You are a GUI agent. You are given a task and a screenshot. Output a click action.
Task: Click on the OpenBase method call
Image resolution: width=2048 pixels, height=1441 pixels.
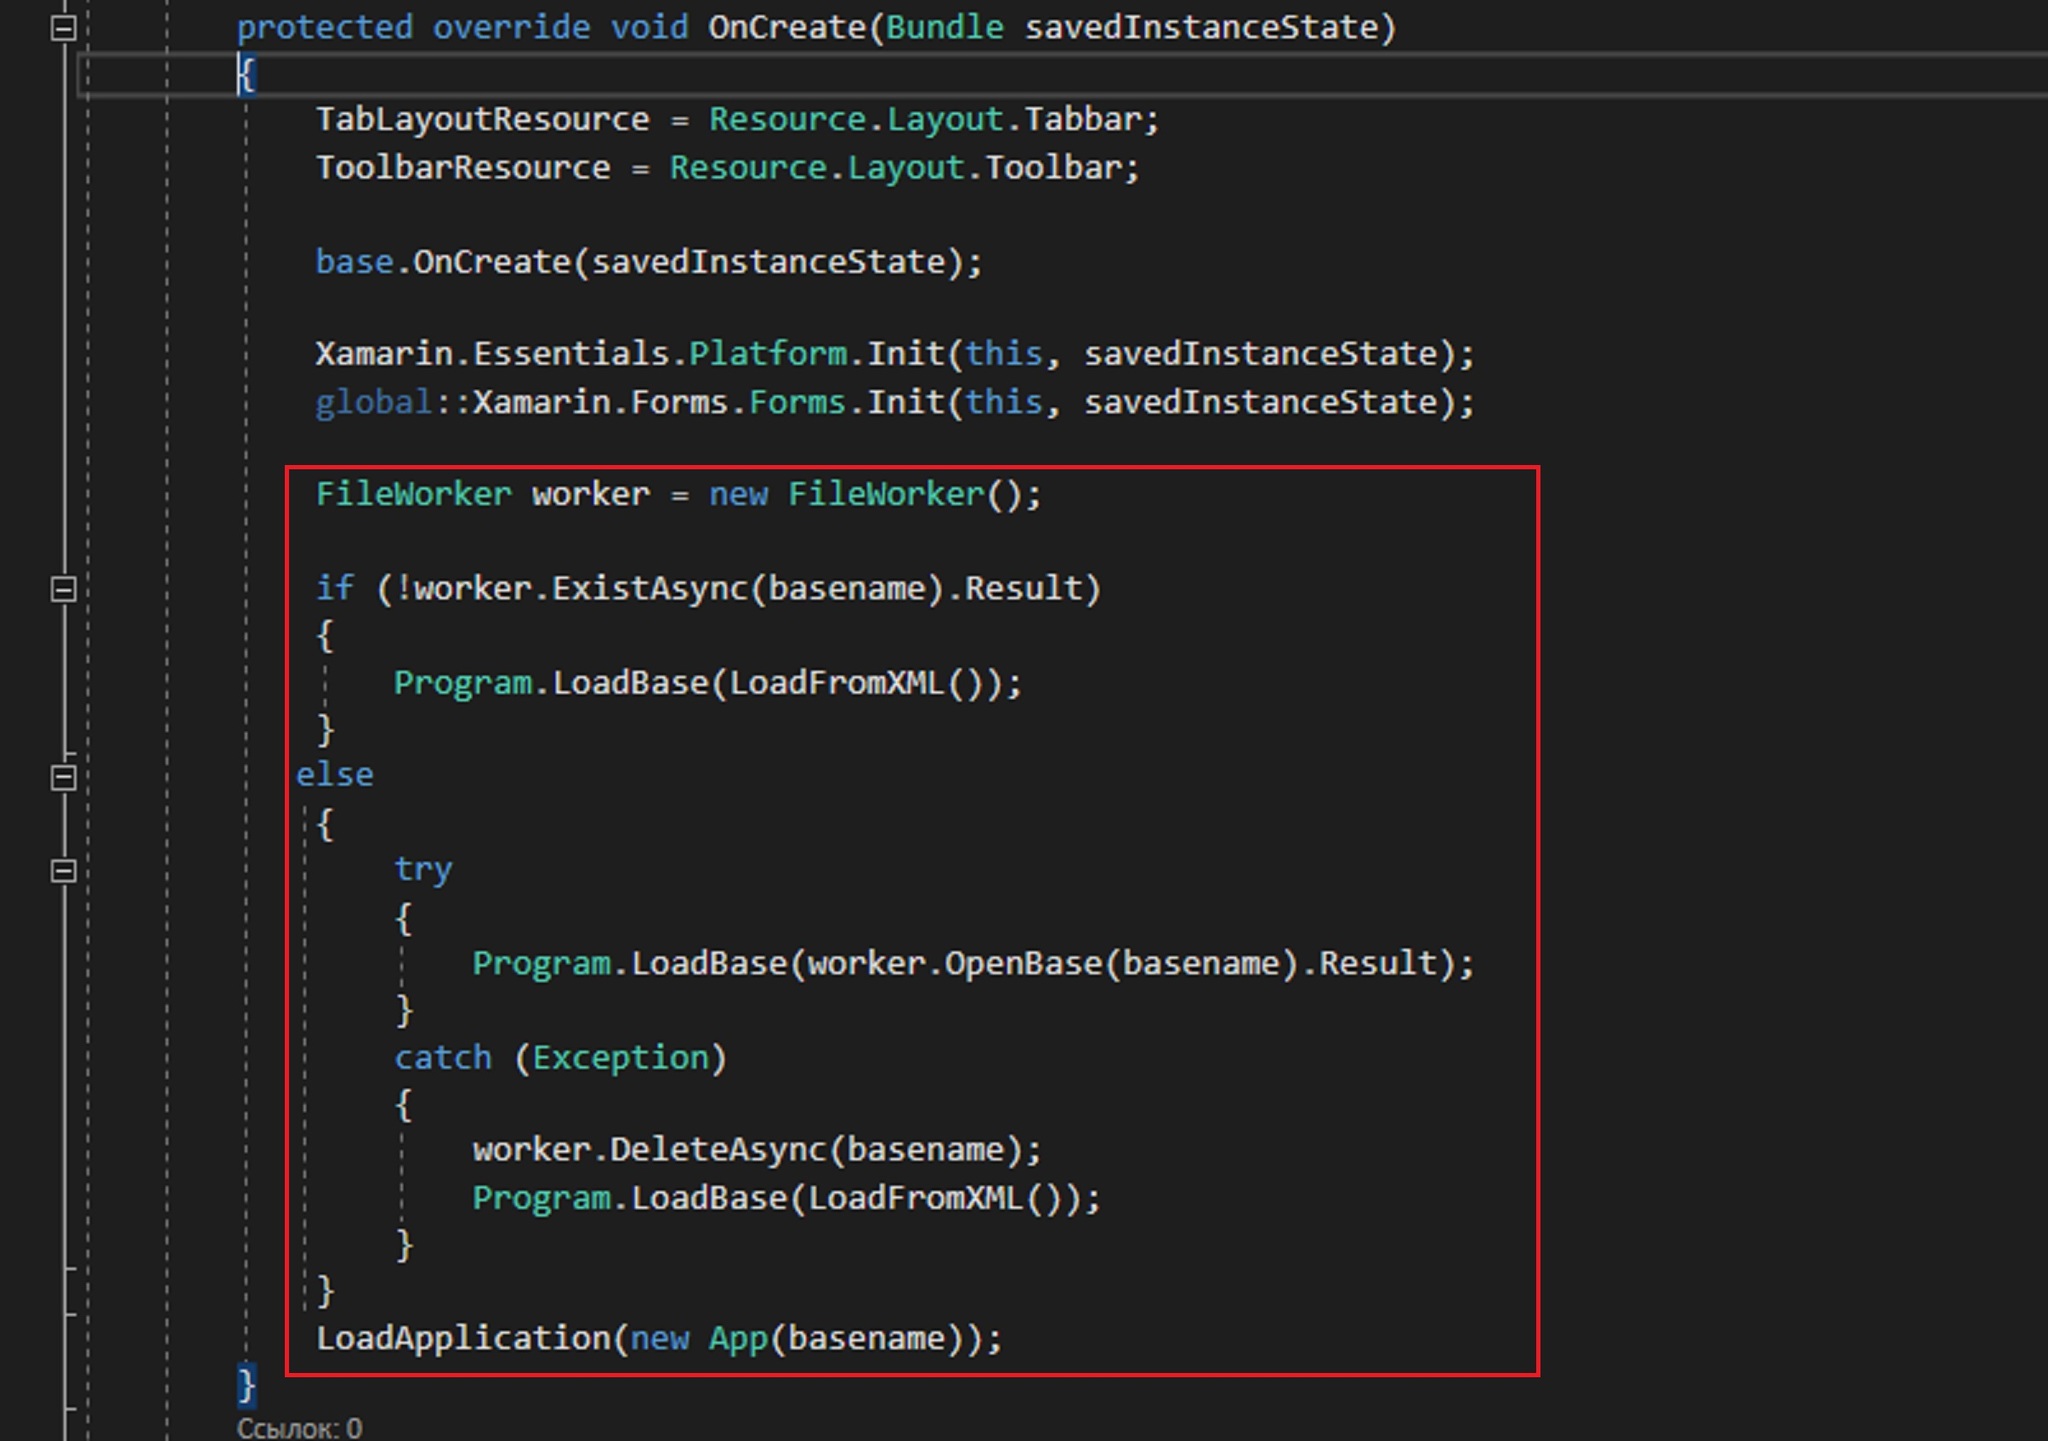pyautogui.click(x=1022, y=963)
